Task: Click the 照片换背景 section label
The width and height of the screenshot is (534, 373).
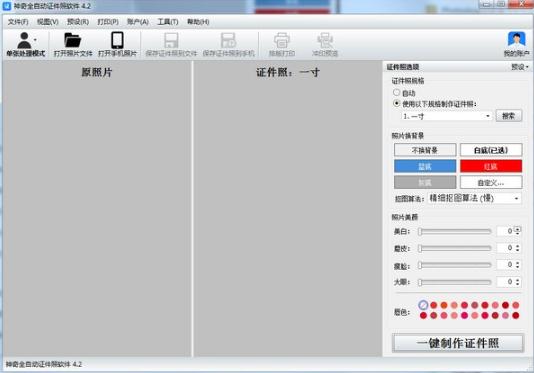Action: (408, 136)
